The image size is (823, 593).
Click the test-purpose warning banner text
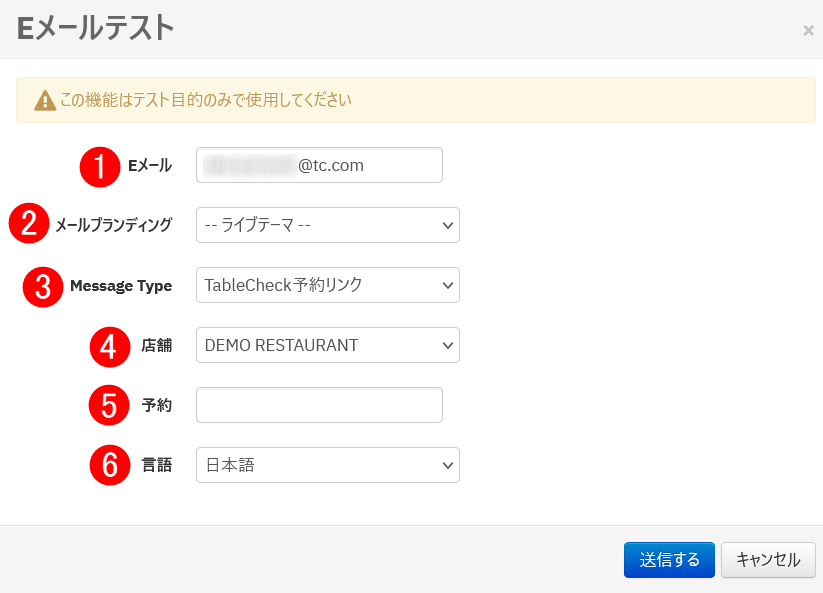click(x=205, y=100)
